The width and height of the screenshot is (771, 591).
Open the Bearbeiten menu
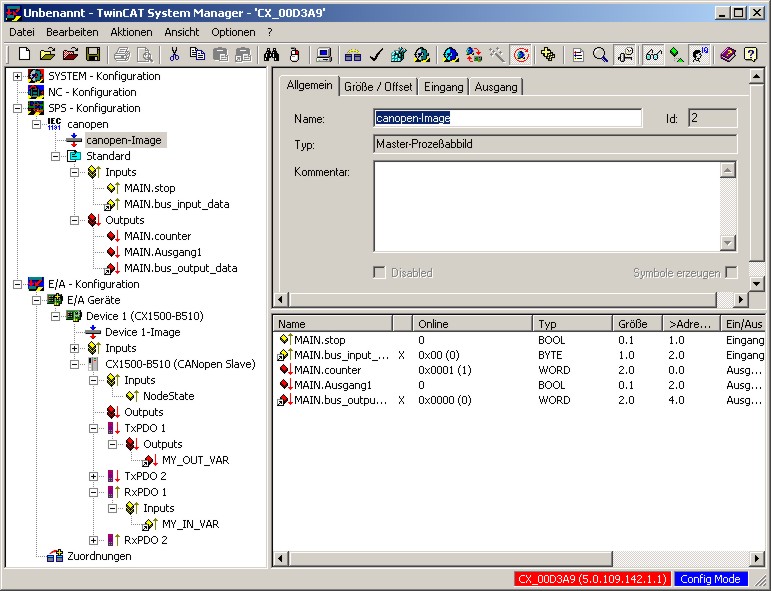[72, 32]
